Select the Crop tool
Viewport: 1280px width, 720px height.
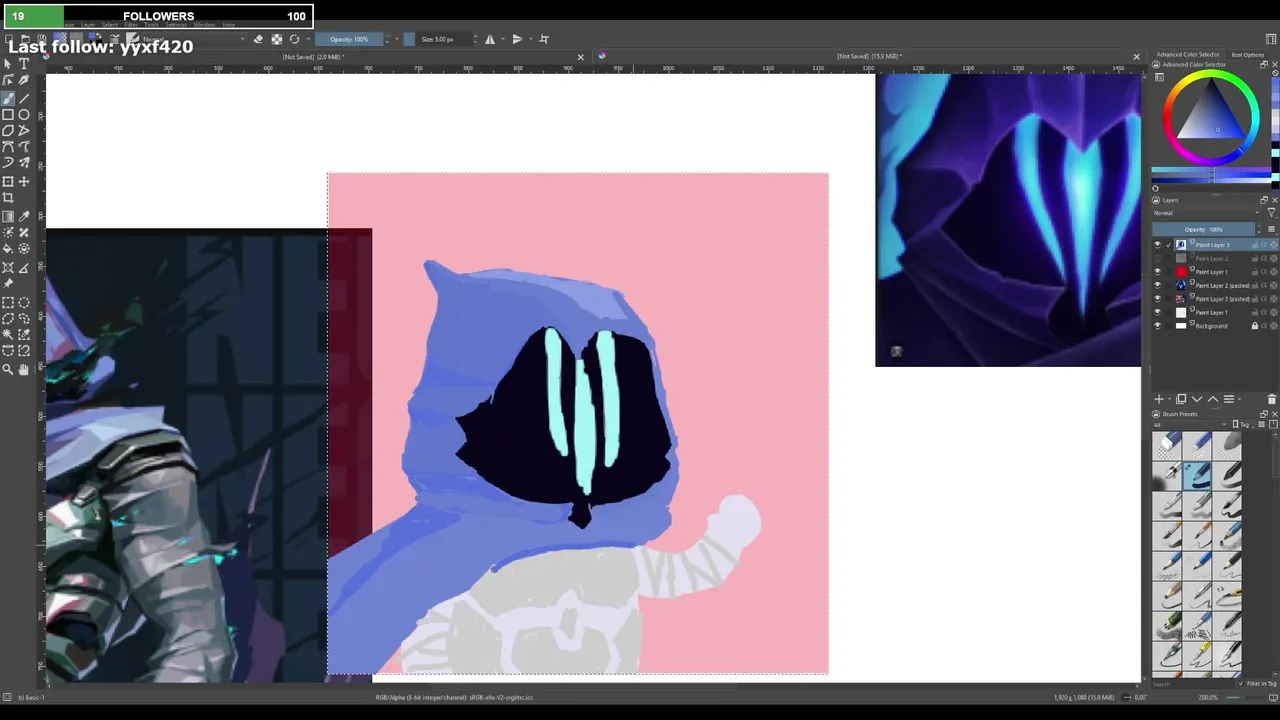pyautogui.click(x=8, y=198)
